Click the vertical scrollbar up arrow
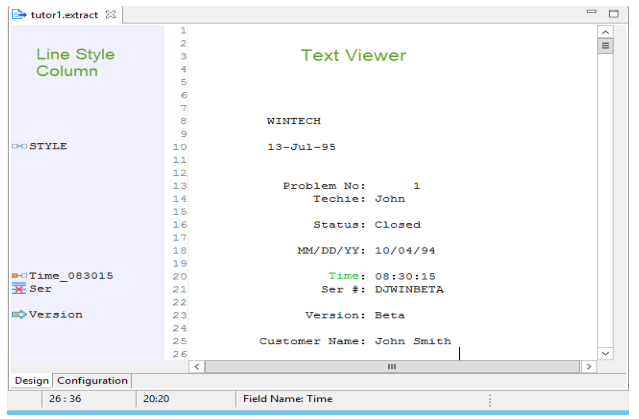639x419 pixels. pyautogui.click(x=605, y=31)
